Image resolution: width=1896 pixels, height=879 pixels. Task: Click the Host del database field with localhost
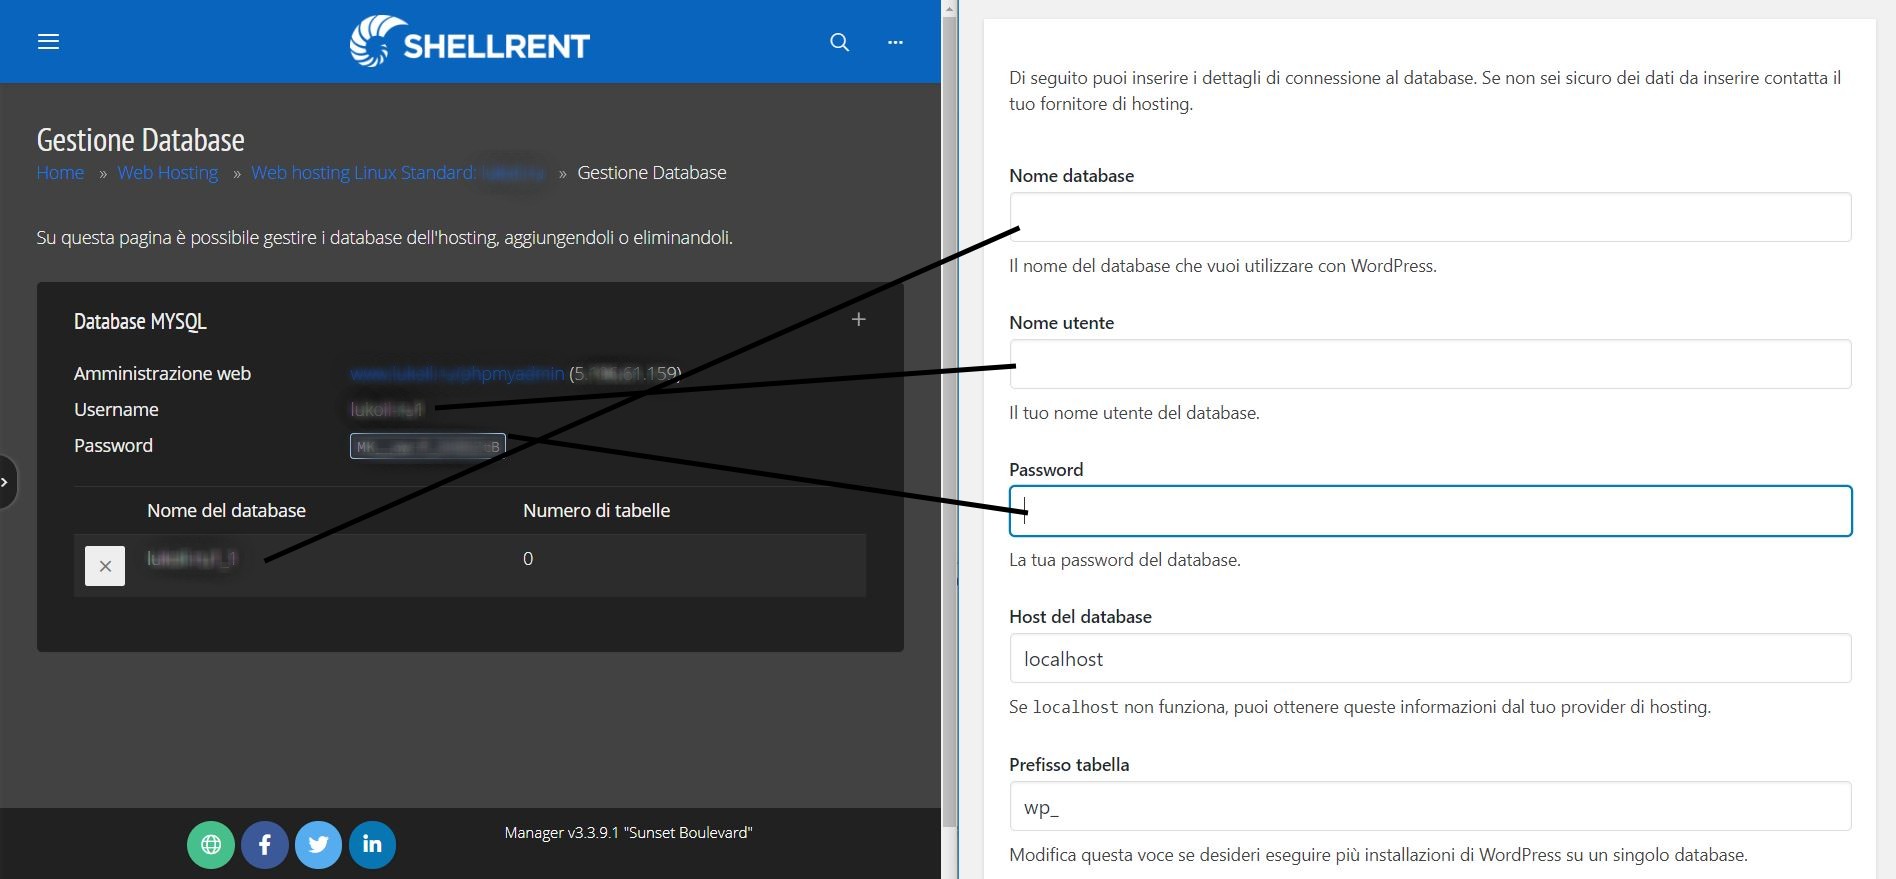[x=1430, y=658]
